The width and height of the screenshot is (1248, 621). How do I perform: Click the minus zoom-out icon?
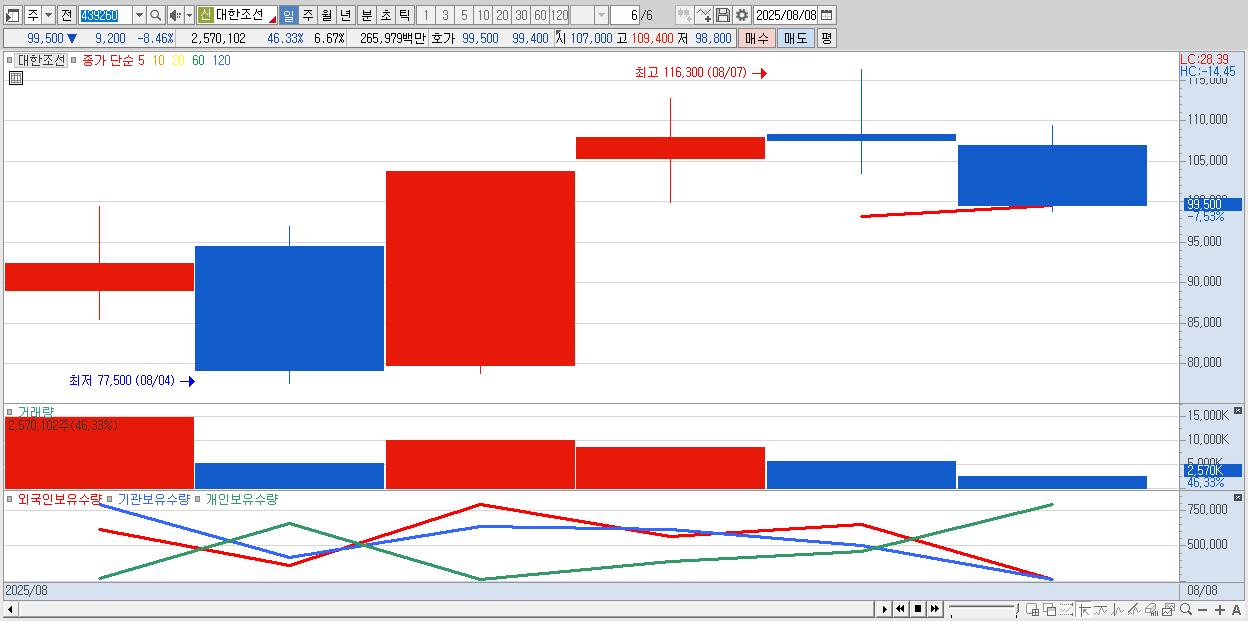pyautogui.click(x=1202, y=609)
